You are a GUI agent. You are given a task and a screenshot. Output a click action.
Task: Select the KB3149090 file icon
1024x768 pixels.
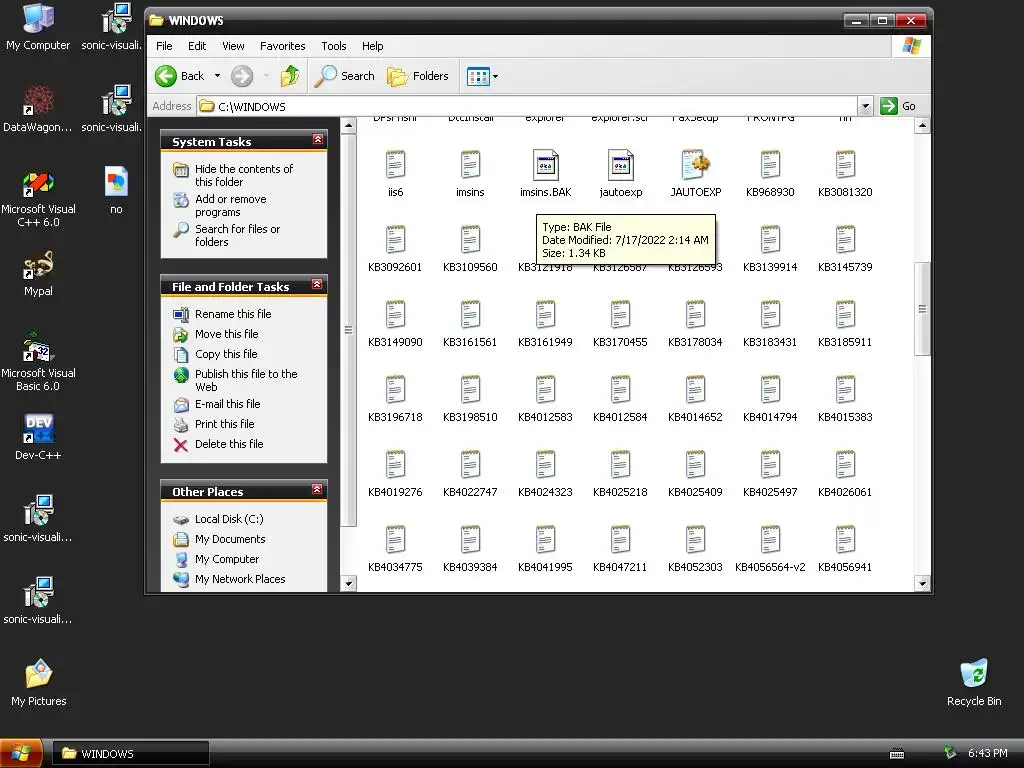point(395,315)
